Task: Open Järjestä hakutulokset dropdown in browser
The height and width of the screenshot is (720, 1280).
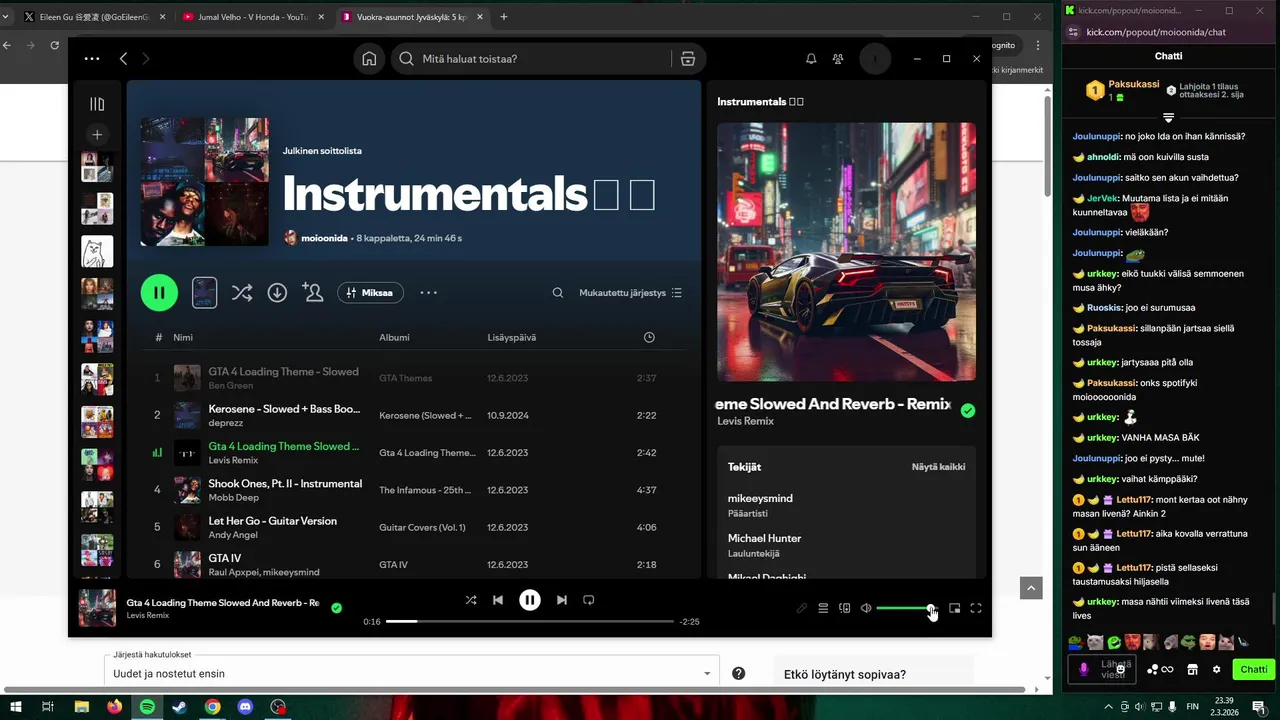Action: [412, 673]
